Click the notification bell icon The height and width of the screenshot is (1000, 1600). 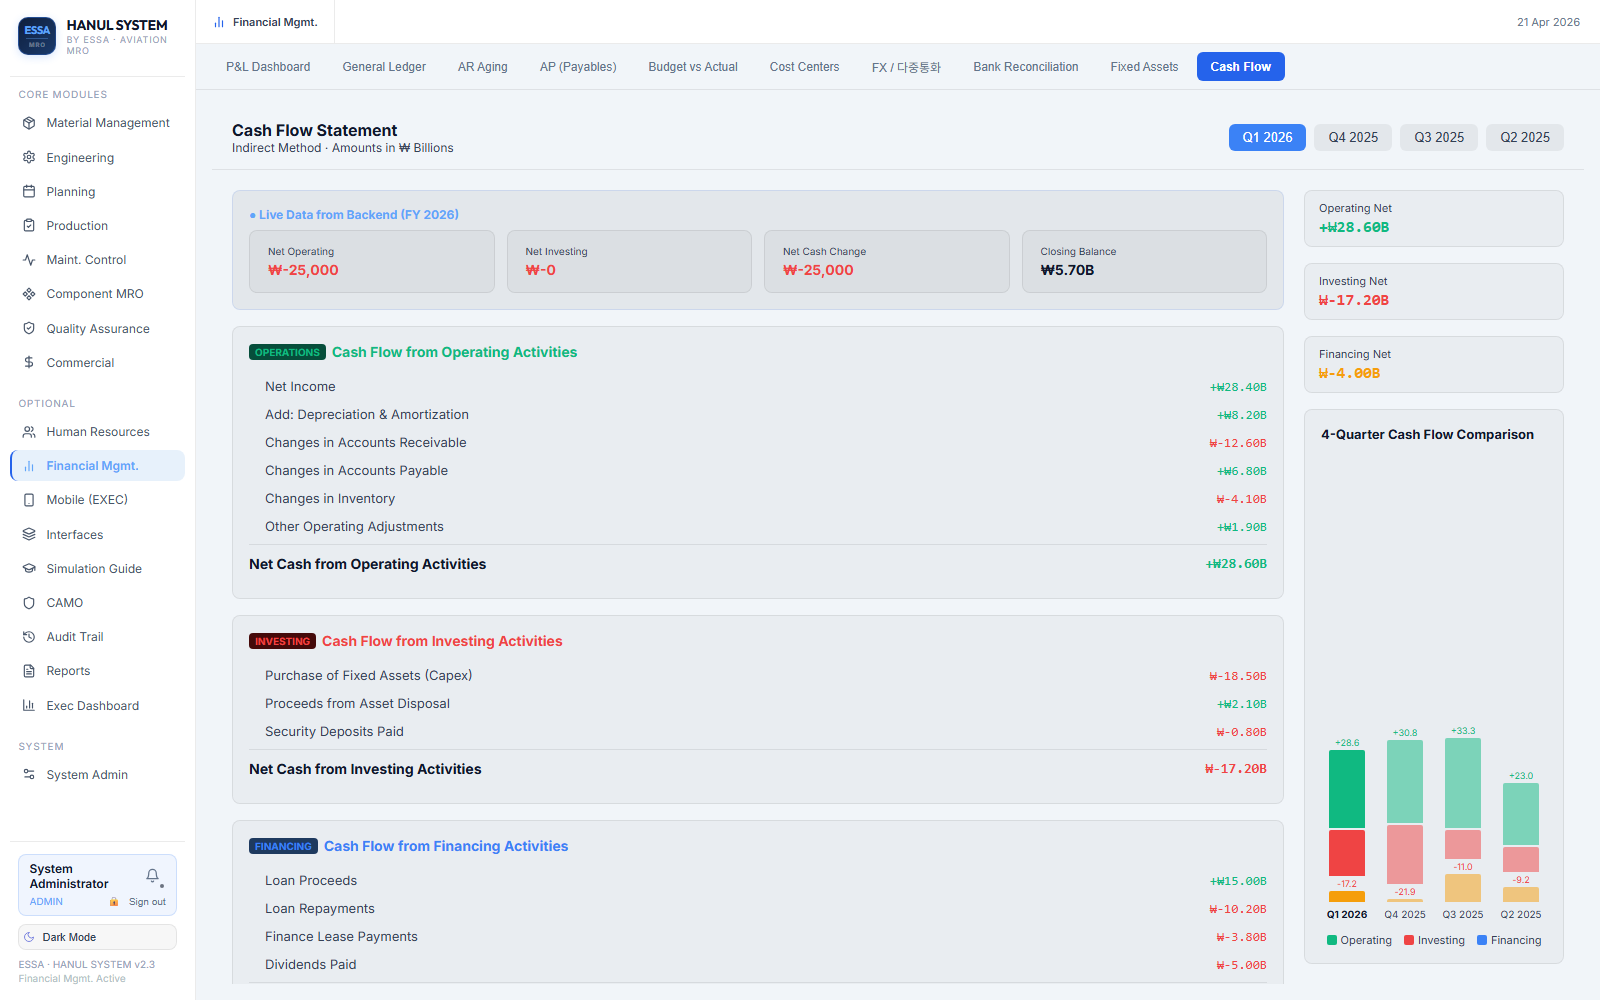click(153, 876)
